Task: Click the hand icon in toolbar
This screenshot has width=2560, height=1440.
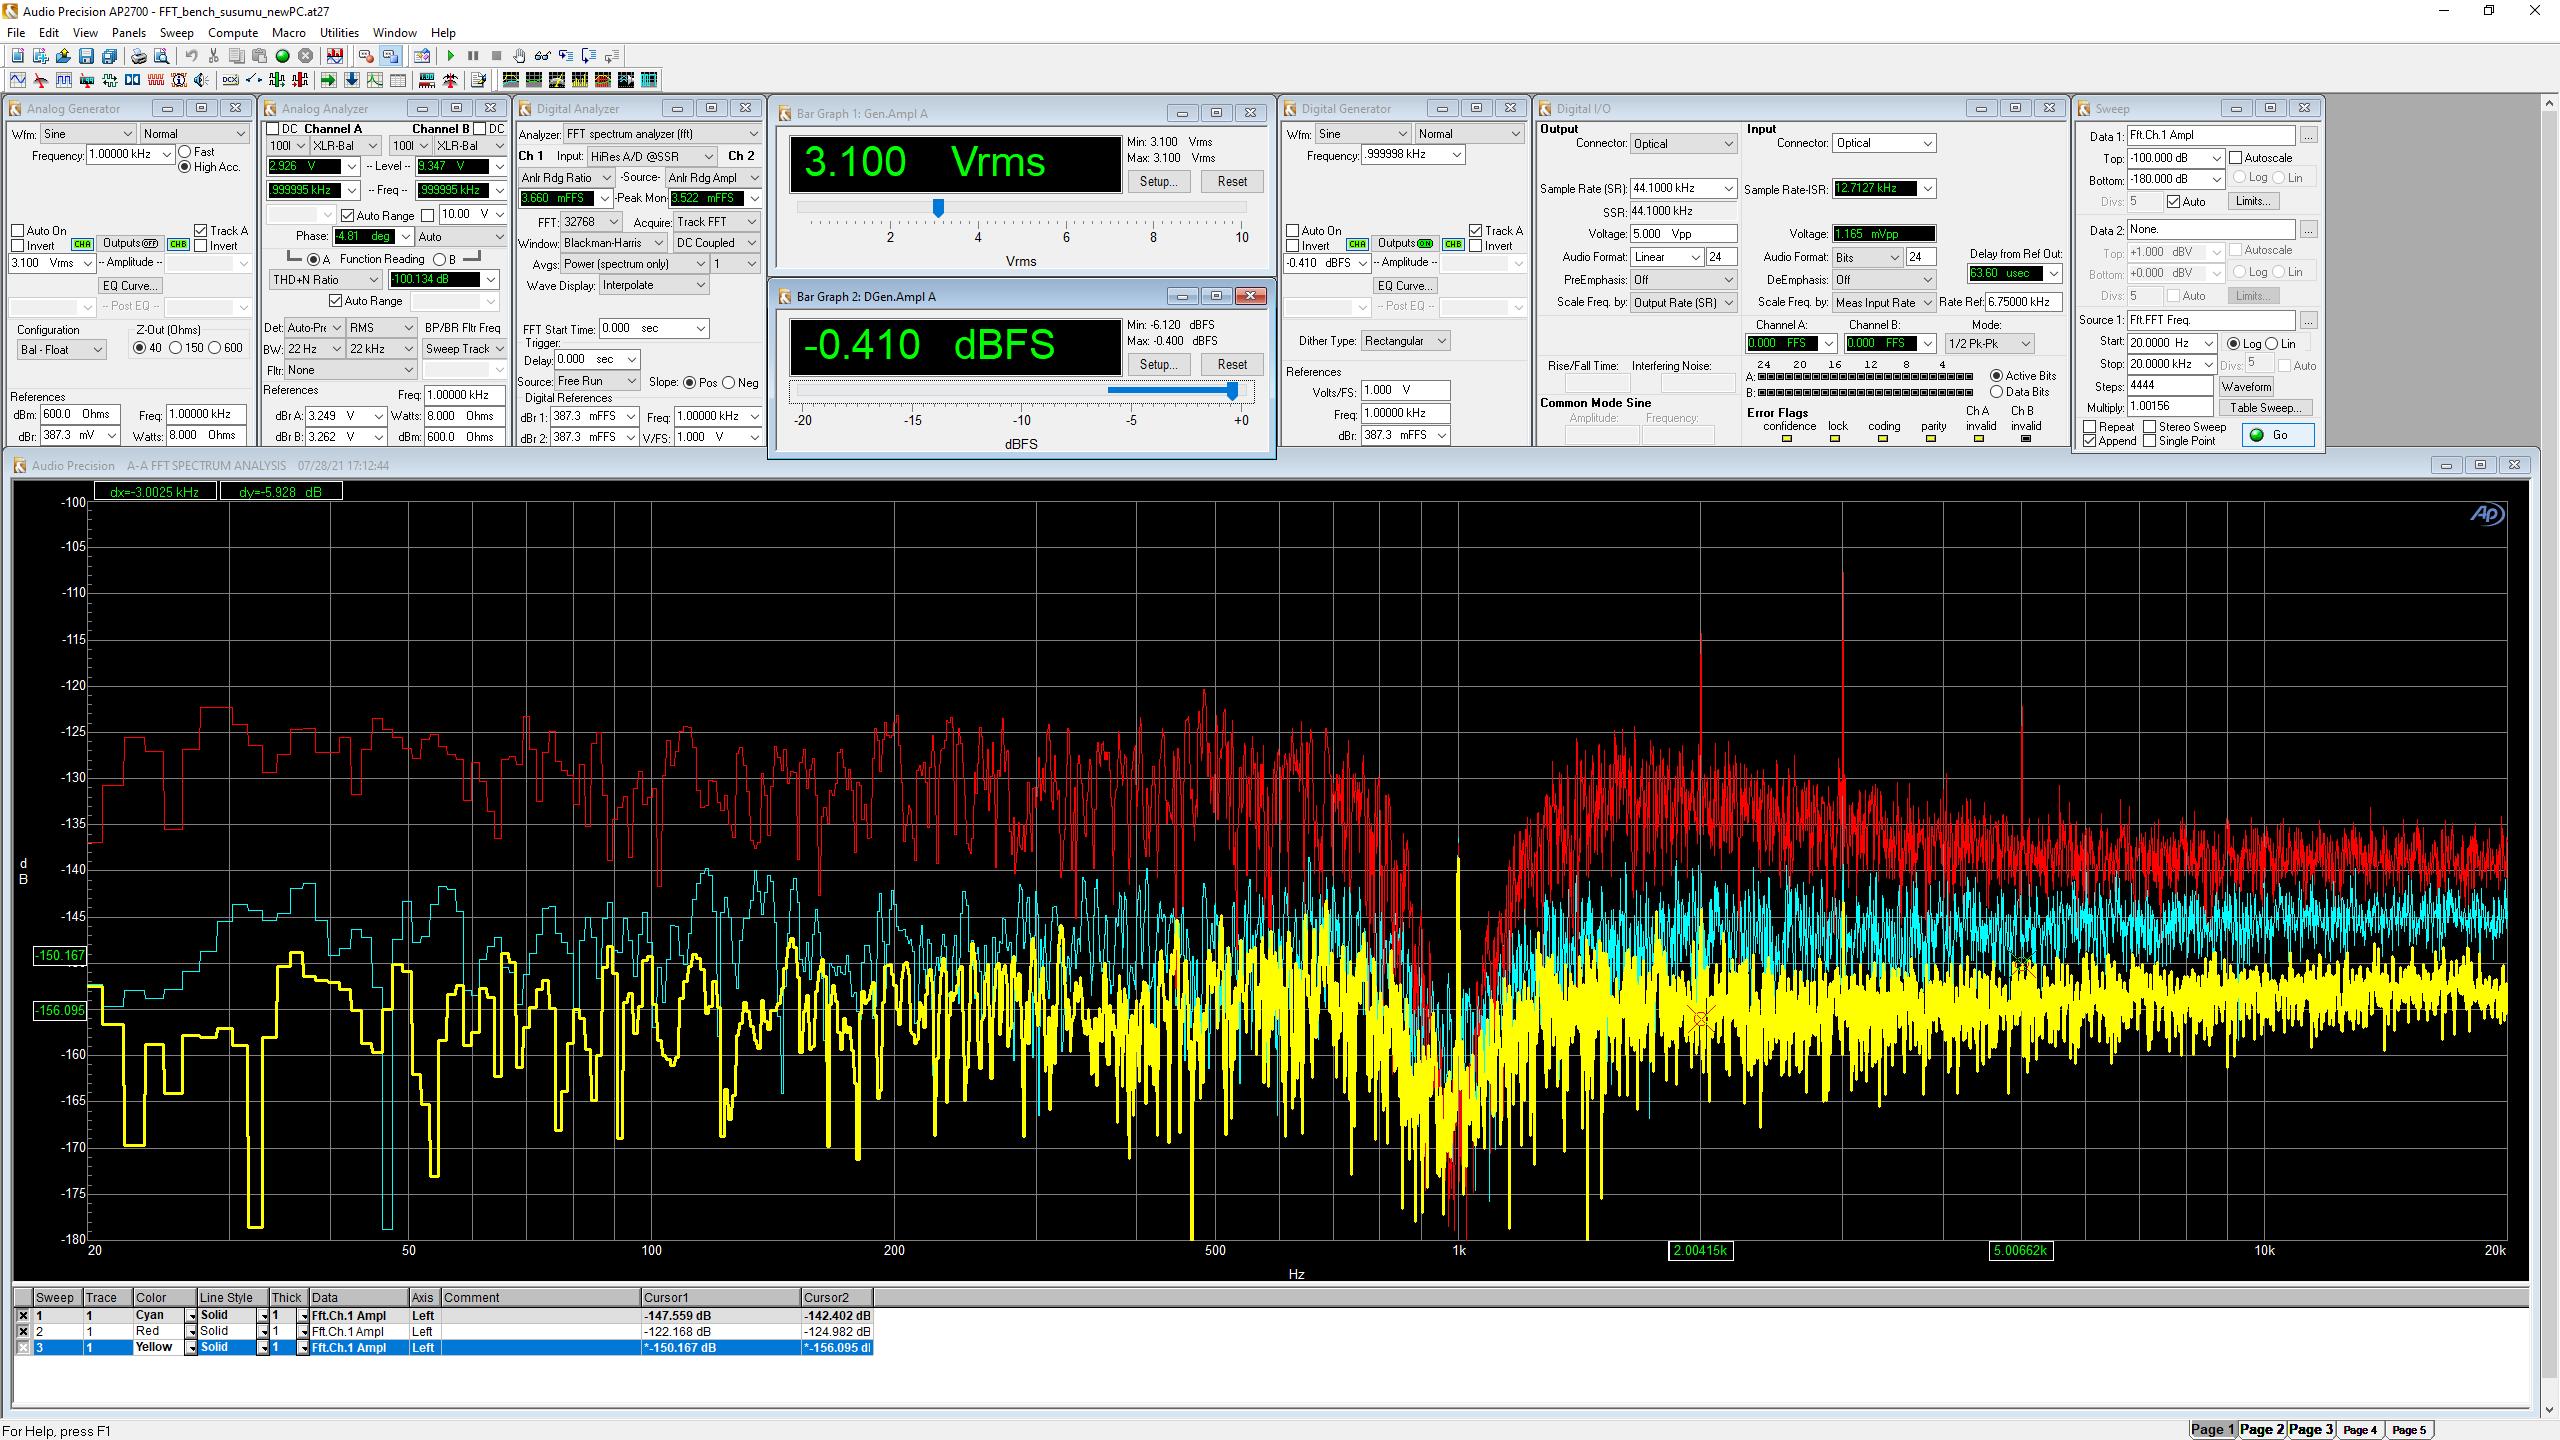Action: 519,56
